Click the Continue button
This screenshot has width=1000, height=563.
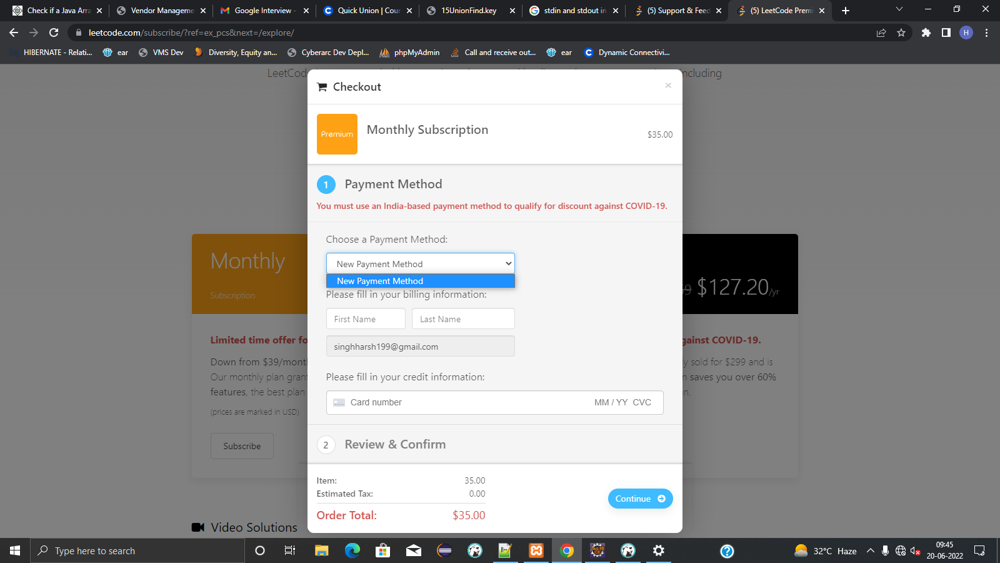pyautogui.click(x=640, y=499)
